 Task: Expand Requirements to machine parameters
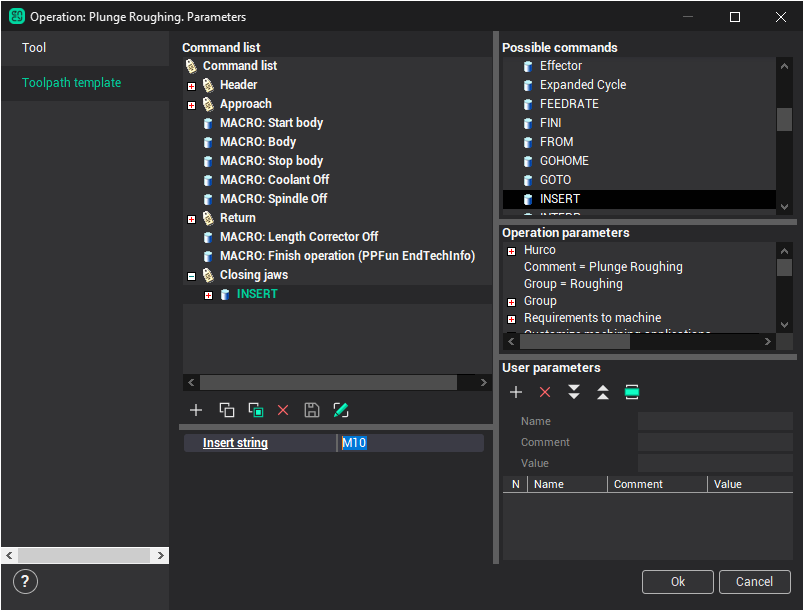coord(511,319)
